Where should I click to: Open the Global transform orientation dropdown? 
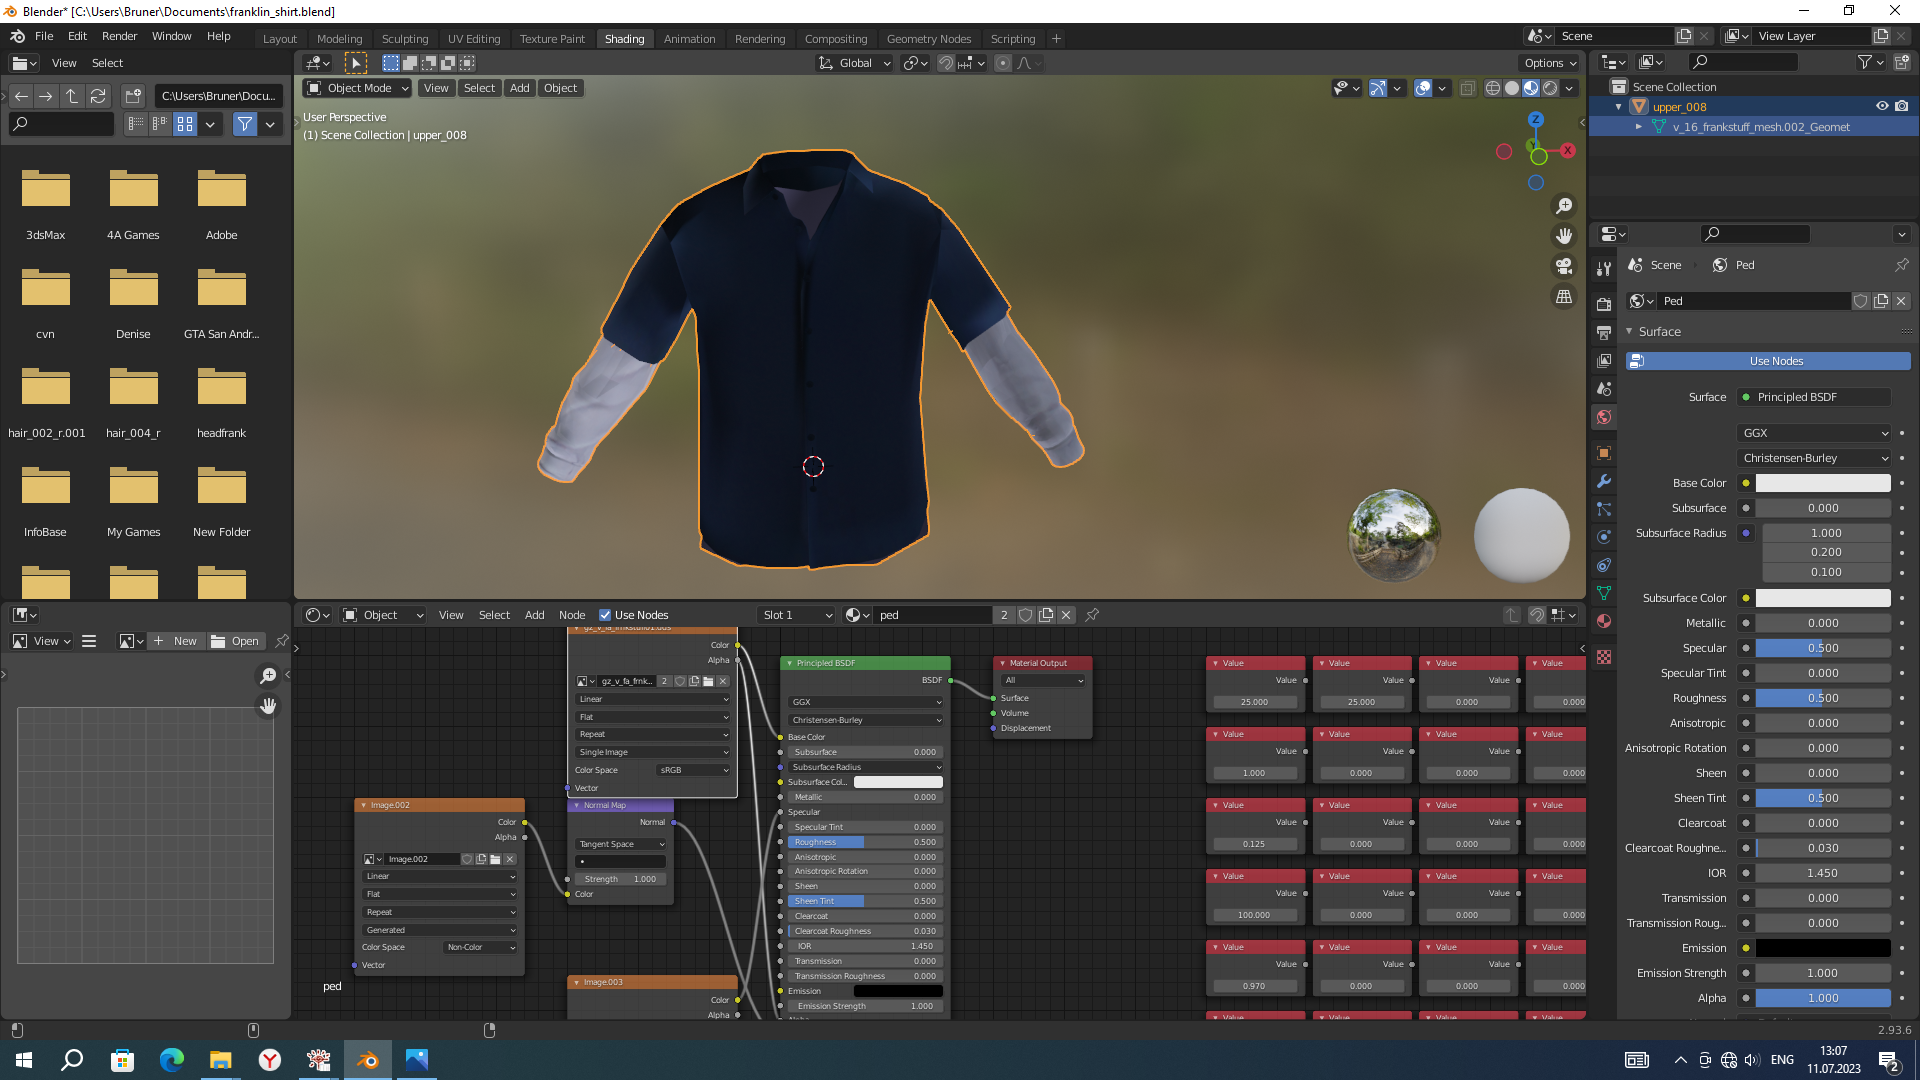(x=855, y=63)
